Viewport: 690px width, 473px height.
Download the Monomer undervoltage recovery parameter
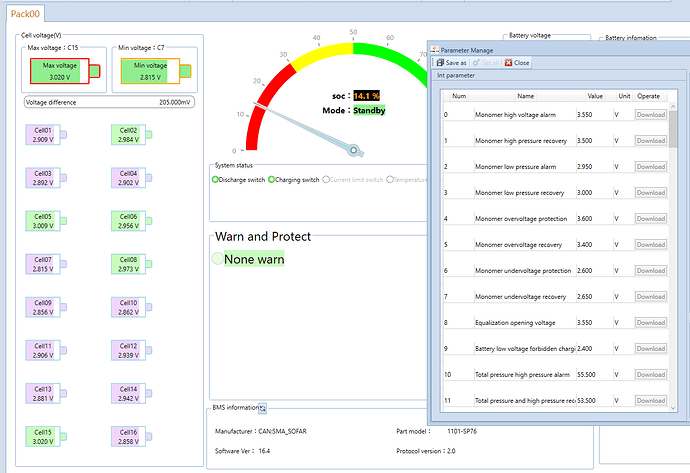pos(650,297)
